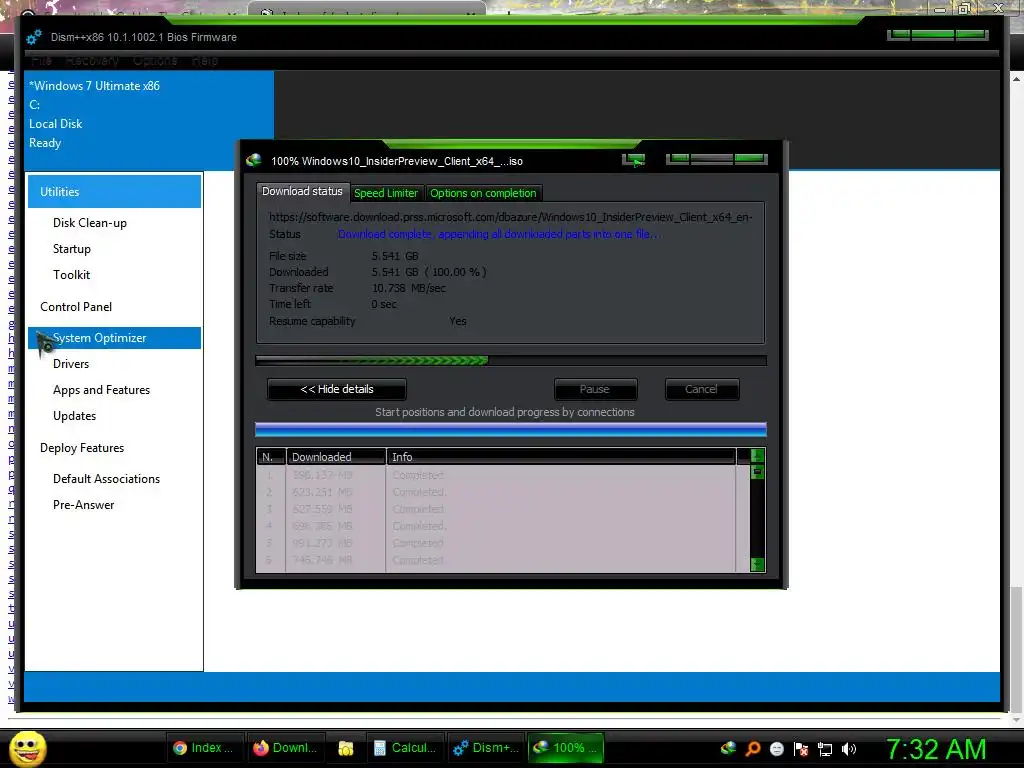
Task: Switch to the Dism++ taskbar button
Action: point(487,748)
